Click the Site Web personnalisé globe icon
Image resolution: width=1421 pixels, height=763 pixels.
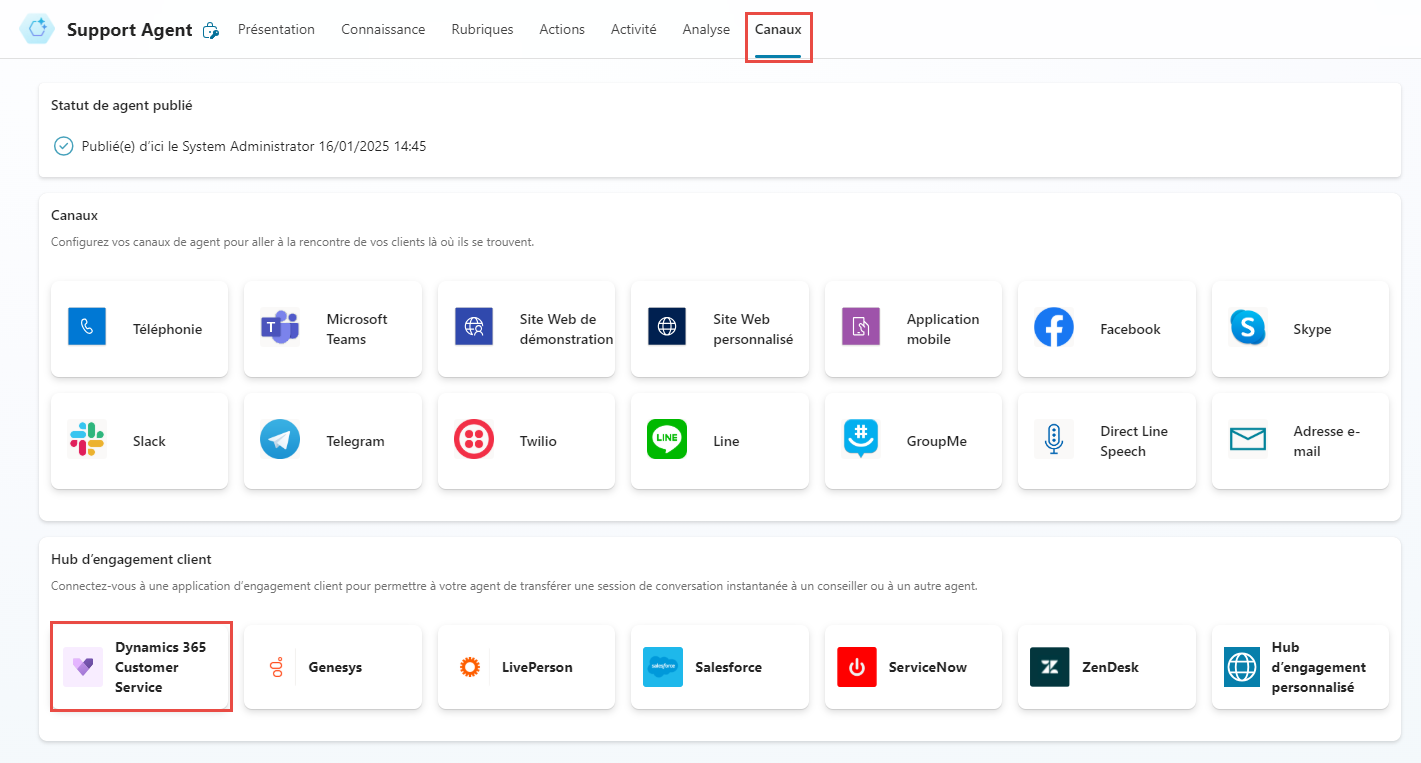tap(667, 327)
